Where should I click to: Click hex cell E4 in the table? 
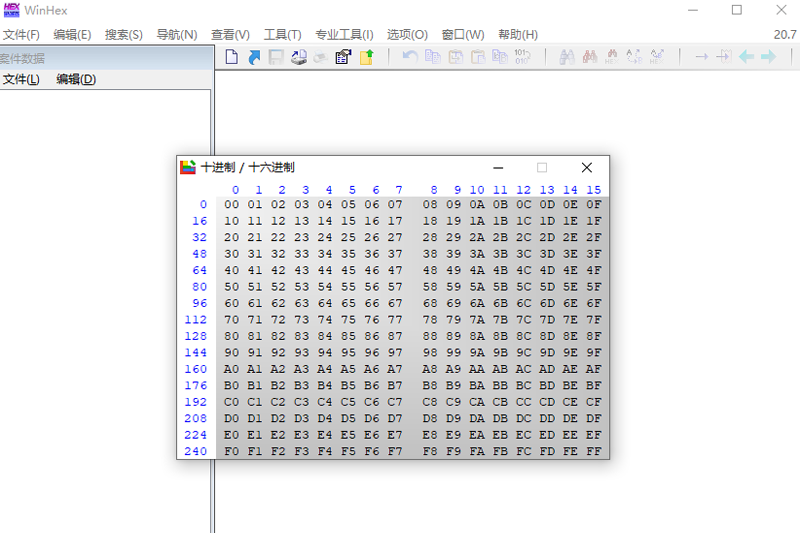pos(325,435)
